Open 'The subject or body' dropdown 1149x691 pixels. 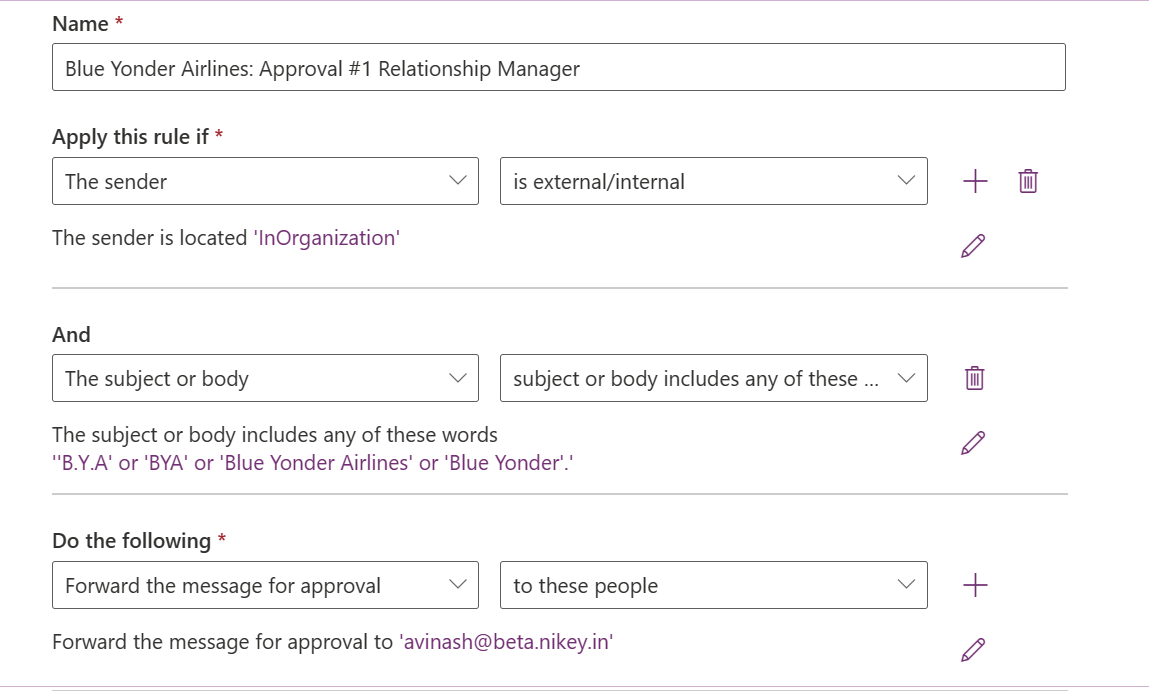[x=264, y=378]
